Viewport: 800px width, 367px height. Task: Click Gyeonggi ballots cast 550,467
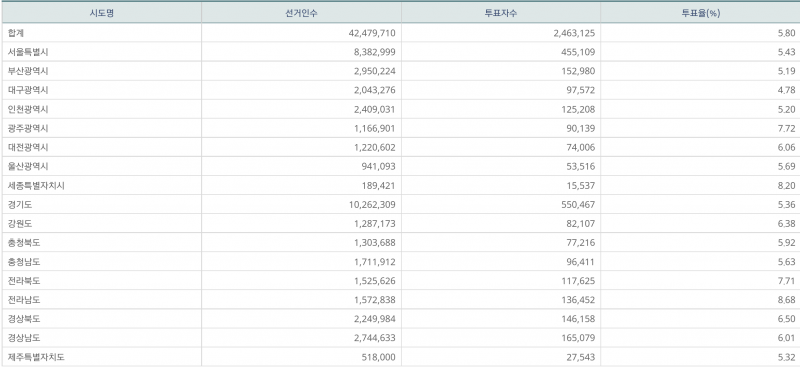[x=578, y=205]
